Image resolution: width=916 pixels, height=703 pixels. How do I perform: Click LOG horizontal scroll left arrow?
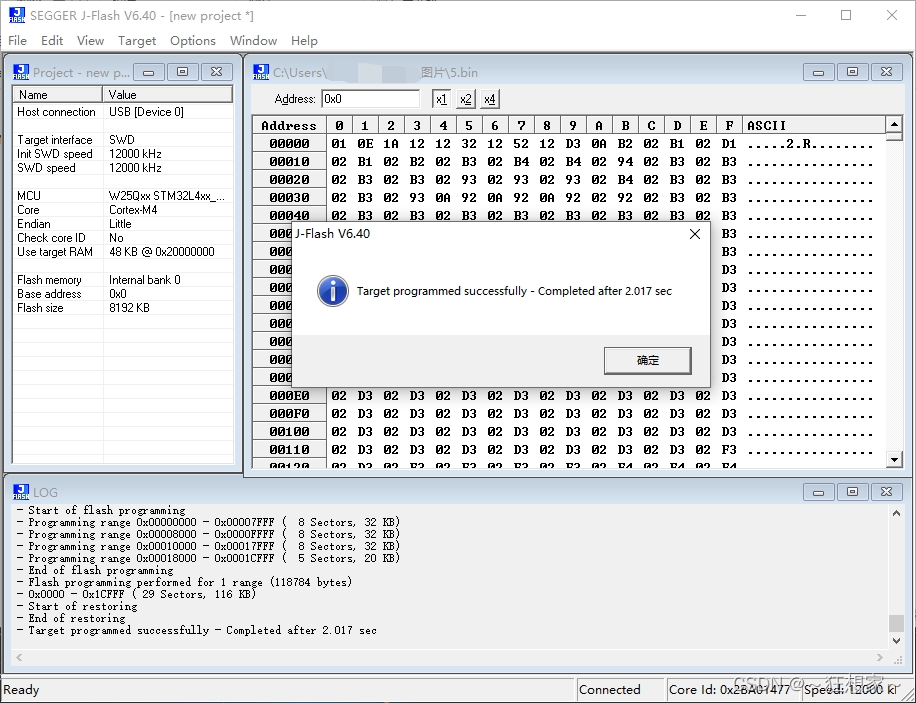19,657
